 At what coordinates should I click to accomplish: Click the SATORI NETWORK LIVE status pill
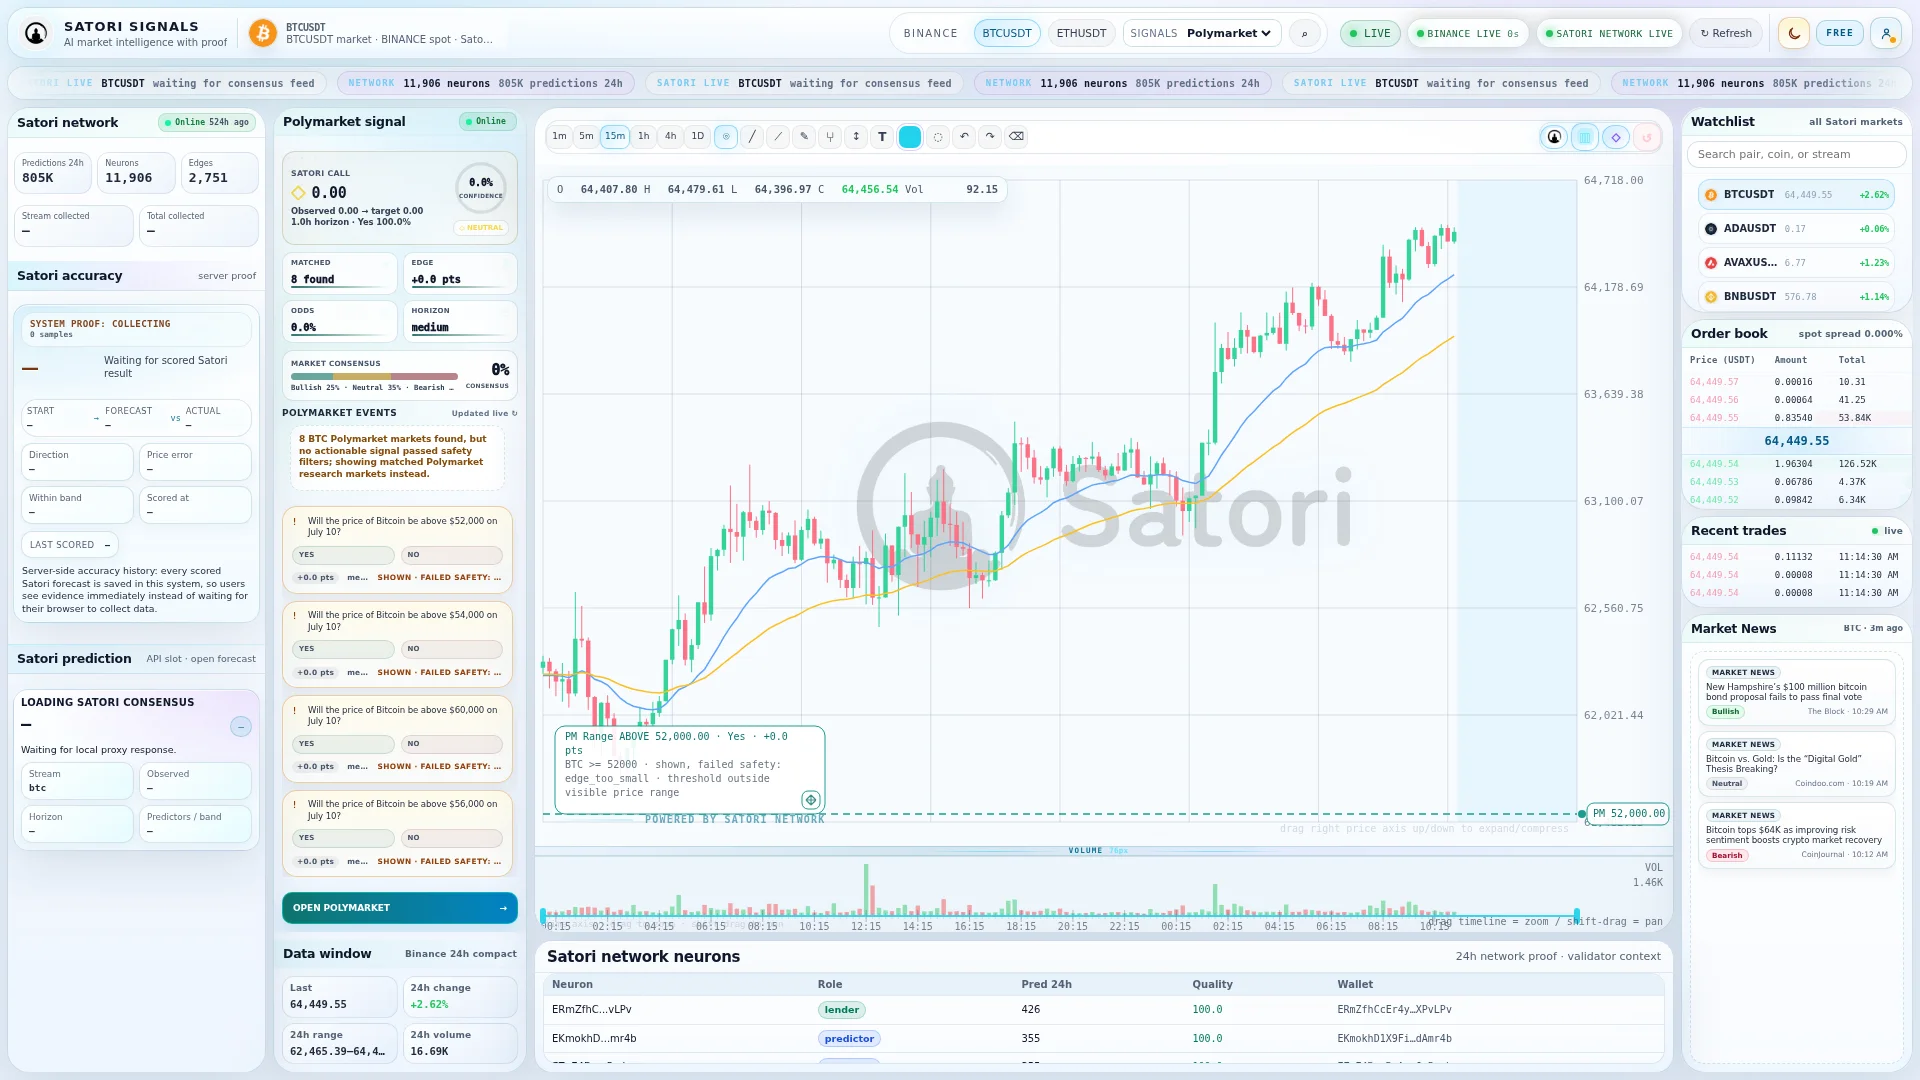click(x=1609, y=34)
